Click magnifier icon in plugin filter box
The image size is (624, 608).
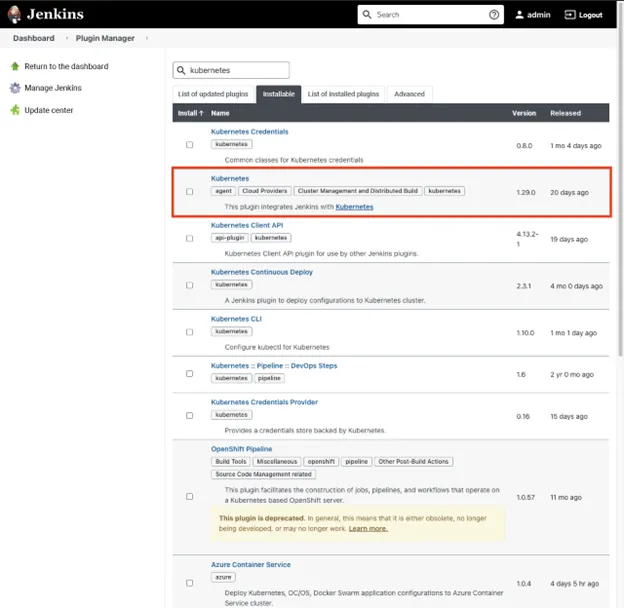181,70
